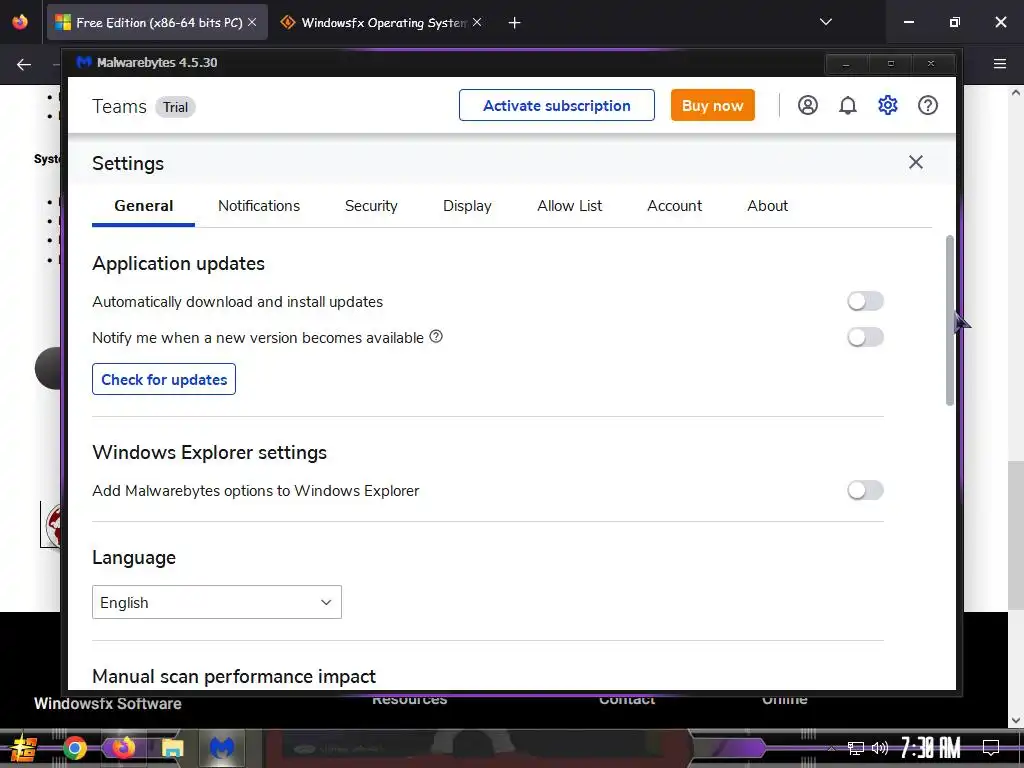Close the Free Edition browser tab

[252, 22]
